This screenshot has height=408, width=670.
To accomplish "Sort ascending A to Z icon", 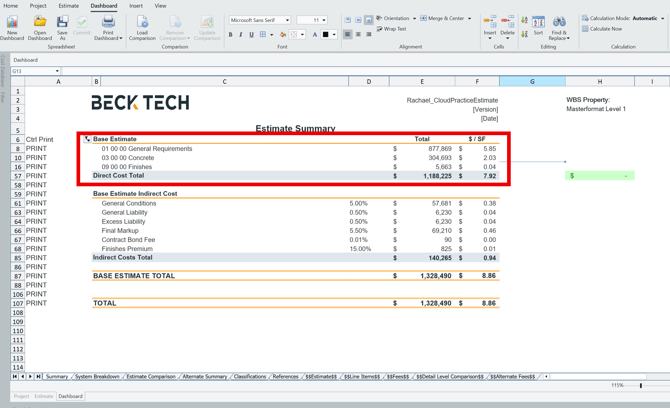I will pos(524,21).
